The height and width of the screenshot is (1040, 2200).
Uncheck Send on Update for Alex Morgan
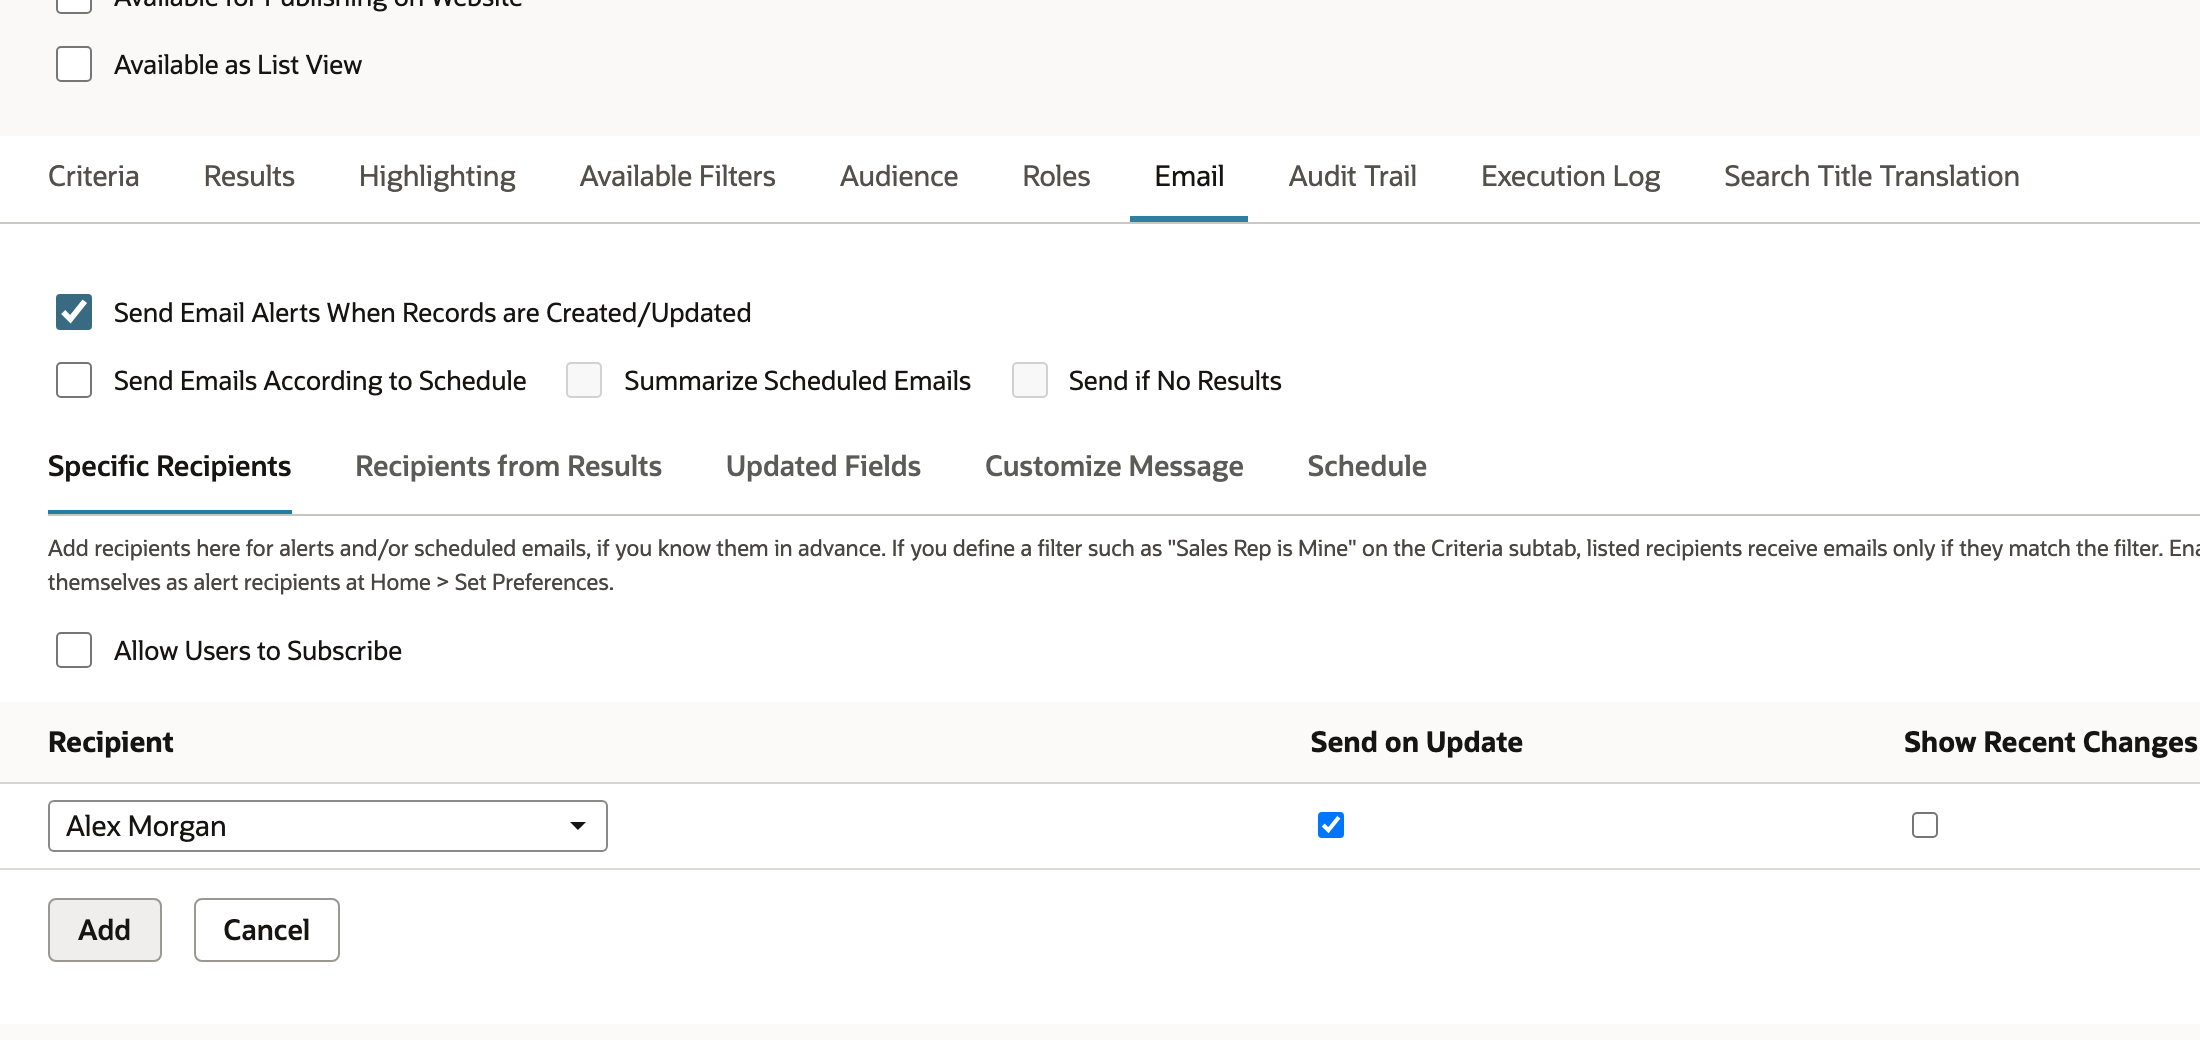pyautogui.click(x=1331, y=825)
